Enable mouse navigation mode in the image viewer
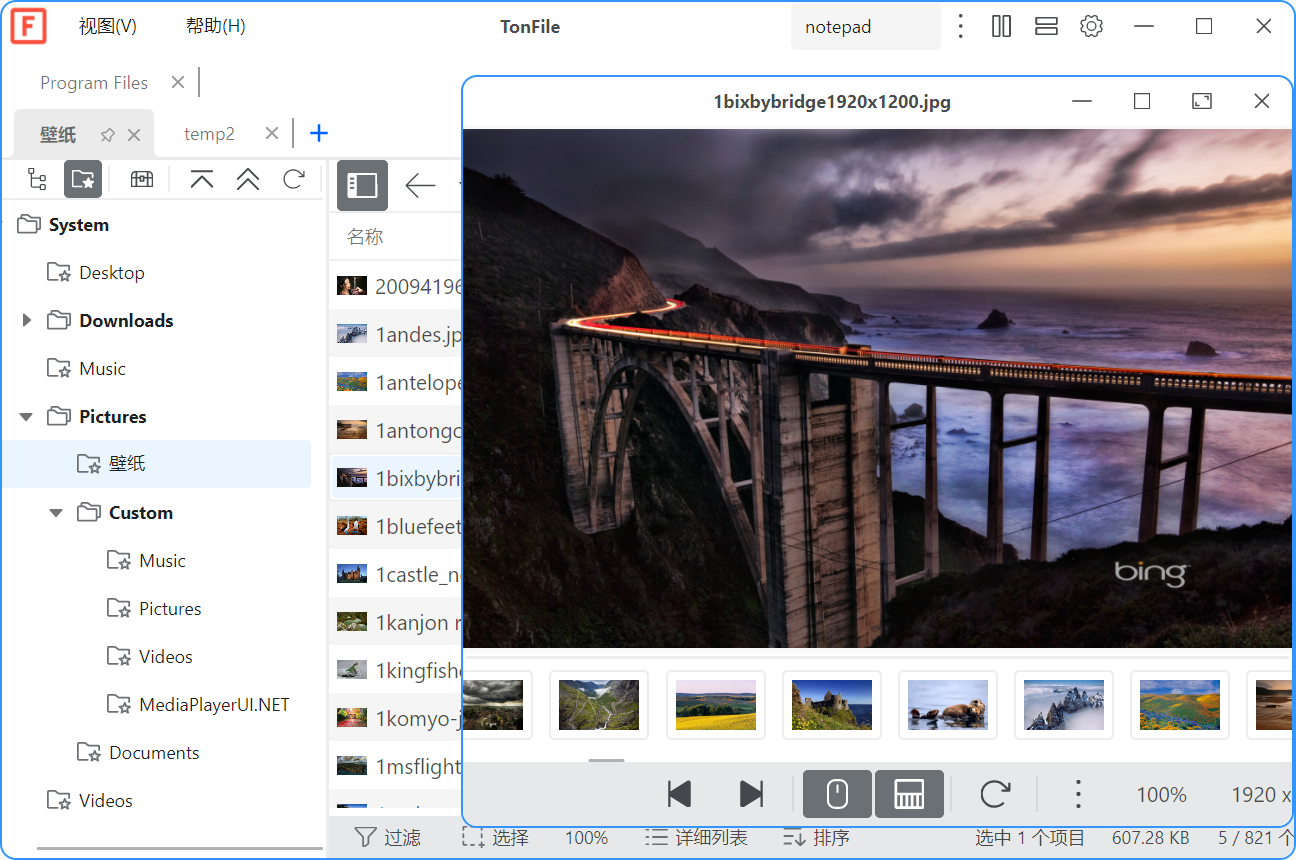Viewport: 1296px width, 860px height. 836,793
